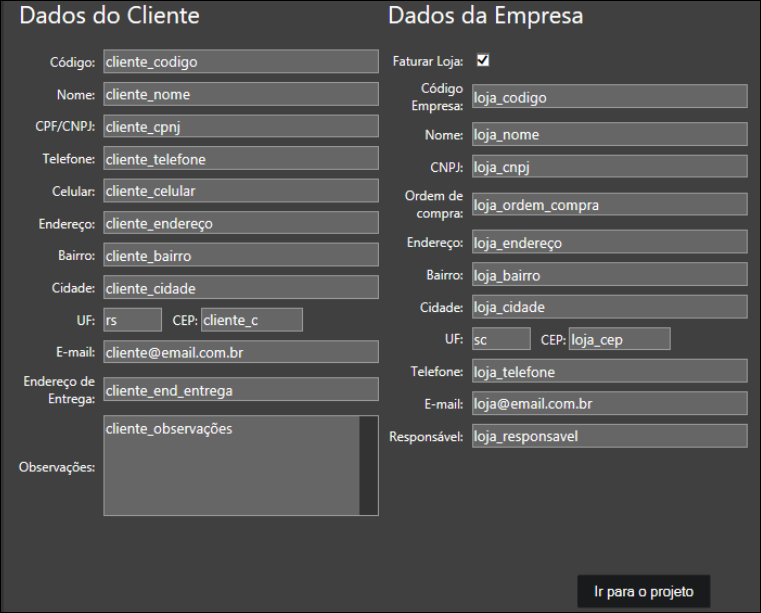The width and height of the screenshot is (761, 613).
Task: Click the client Código input field
Action: [x=240, y=62]
